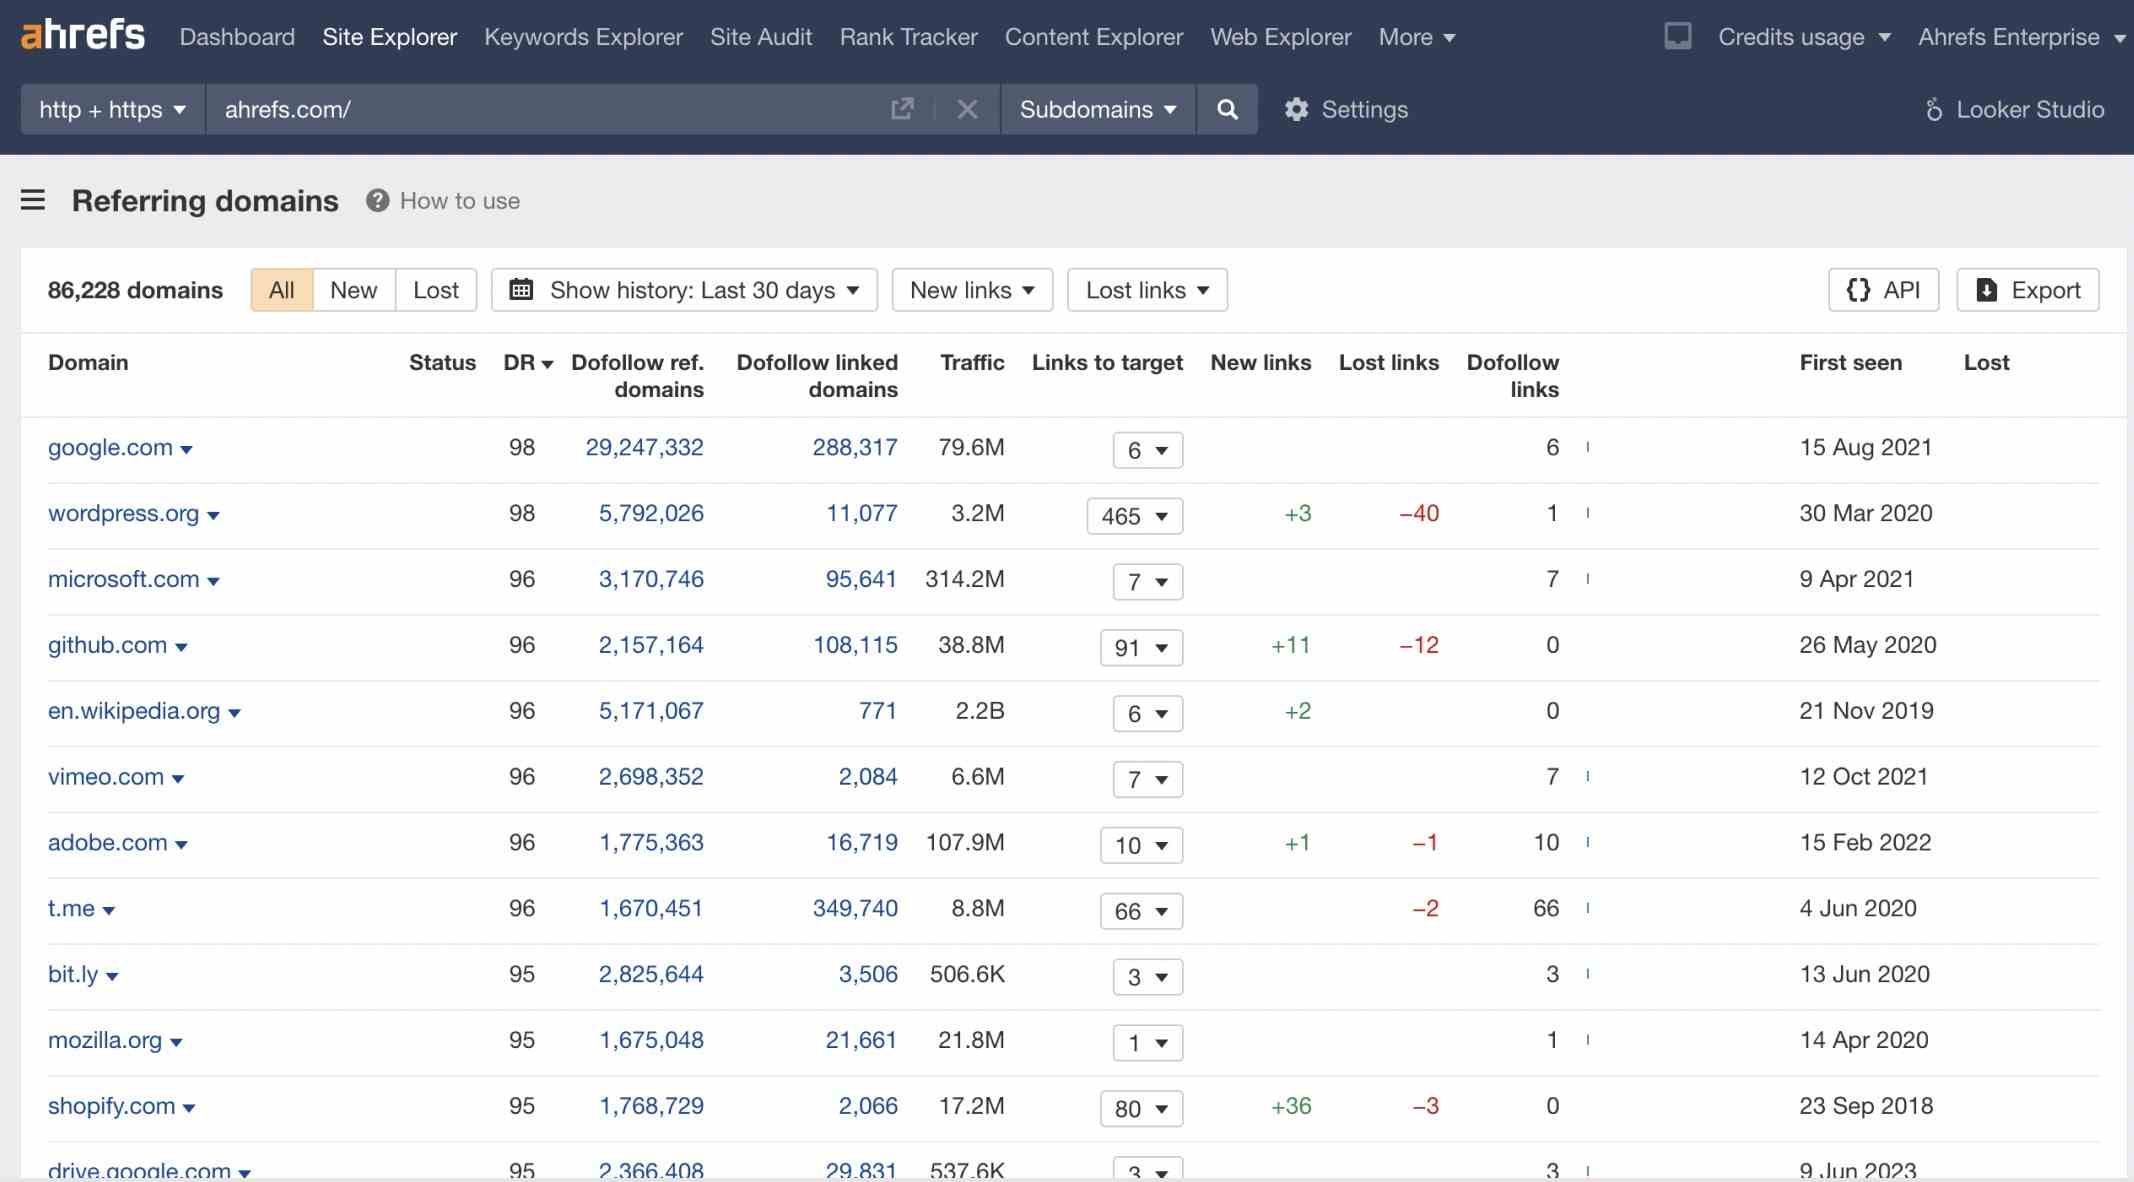Image resolution: width=2134 pixels, height=1182 pixels.
Task: Expand links to target for adobe.com
Action: click(1141, 845)
